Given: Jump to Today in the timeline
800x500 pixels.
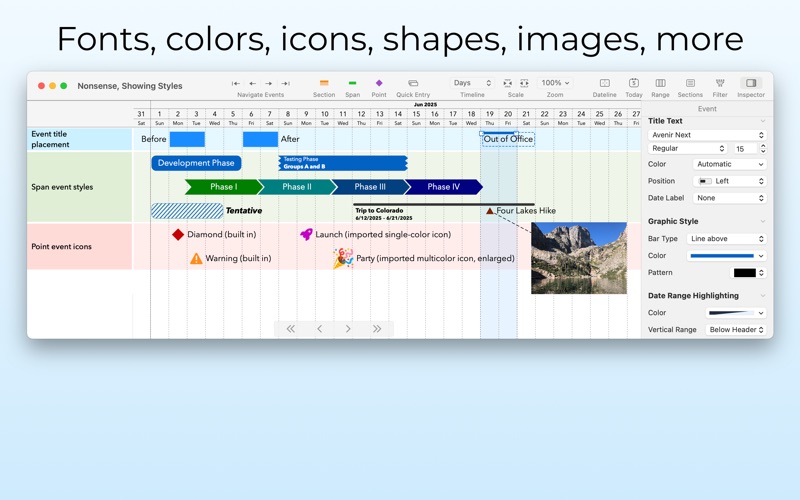Looking at the screenshot, I should pyautogui.click(x=634, y=83).
